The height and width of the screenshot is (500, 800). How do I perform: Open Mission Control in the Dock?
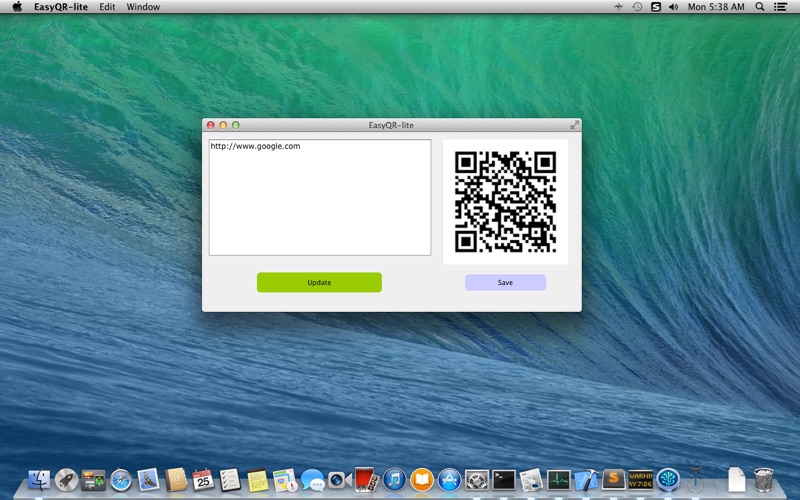[x=93, y=480]
